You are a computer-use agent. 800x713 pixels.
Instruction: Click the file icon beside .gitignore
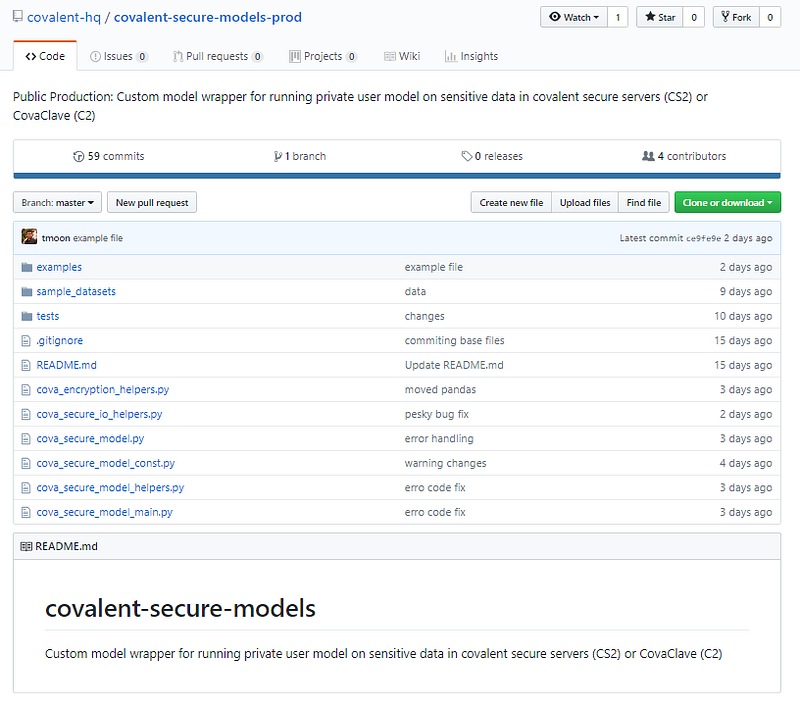27,341
